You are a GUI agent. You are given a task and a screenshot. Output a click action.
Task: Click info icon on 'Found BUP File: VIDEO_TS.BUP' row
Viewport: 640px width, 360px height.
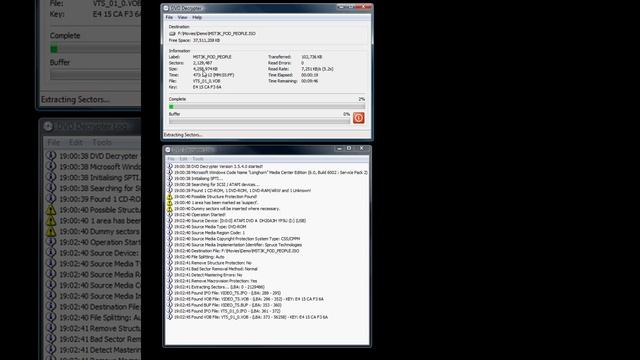pyautogui.click(x=170, y=305)
